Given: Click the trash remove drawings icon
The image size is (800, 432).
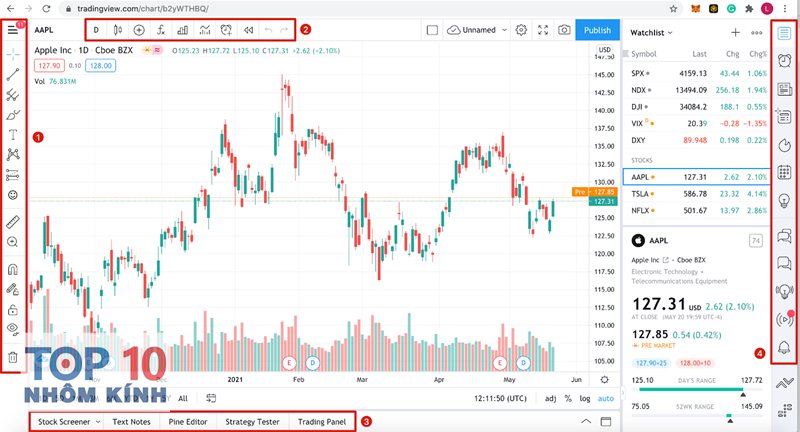Looking at the screenshot, I should point(13,357).
